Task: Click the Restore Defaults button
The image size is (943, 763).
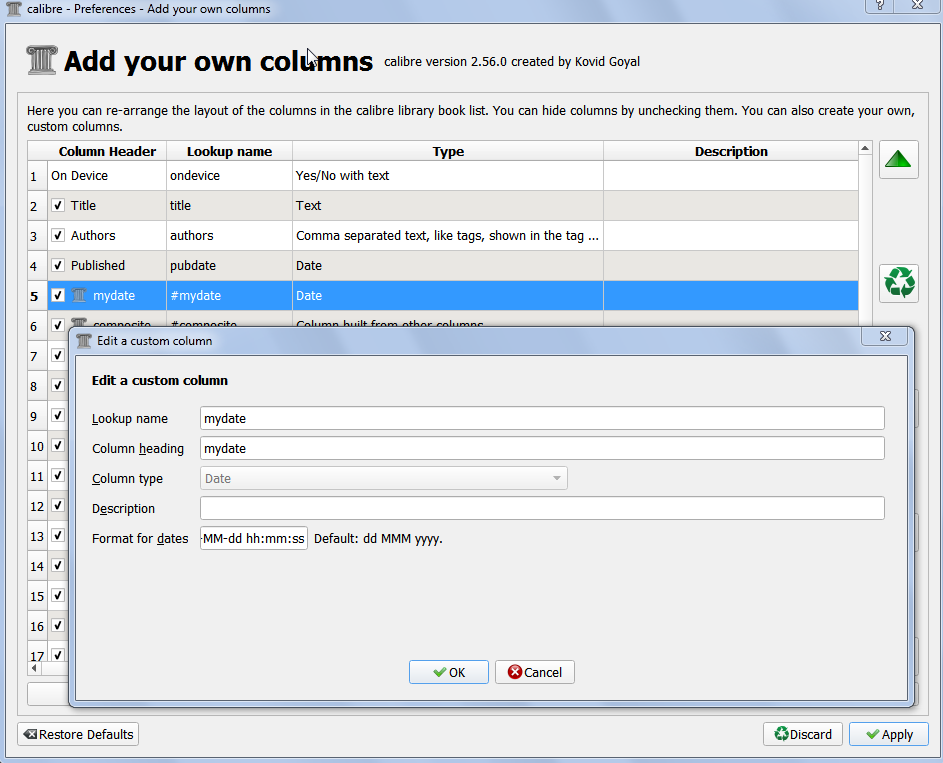Action: point(78,734)
